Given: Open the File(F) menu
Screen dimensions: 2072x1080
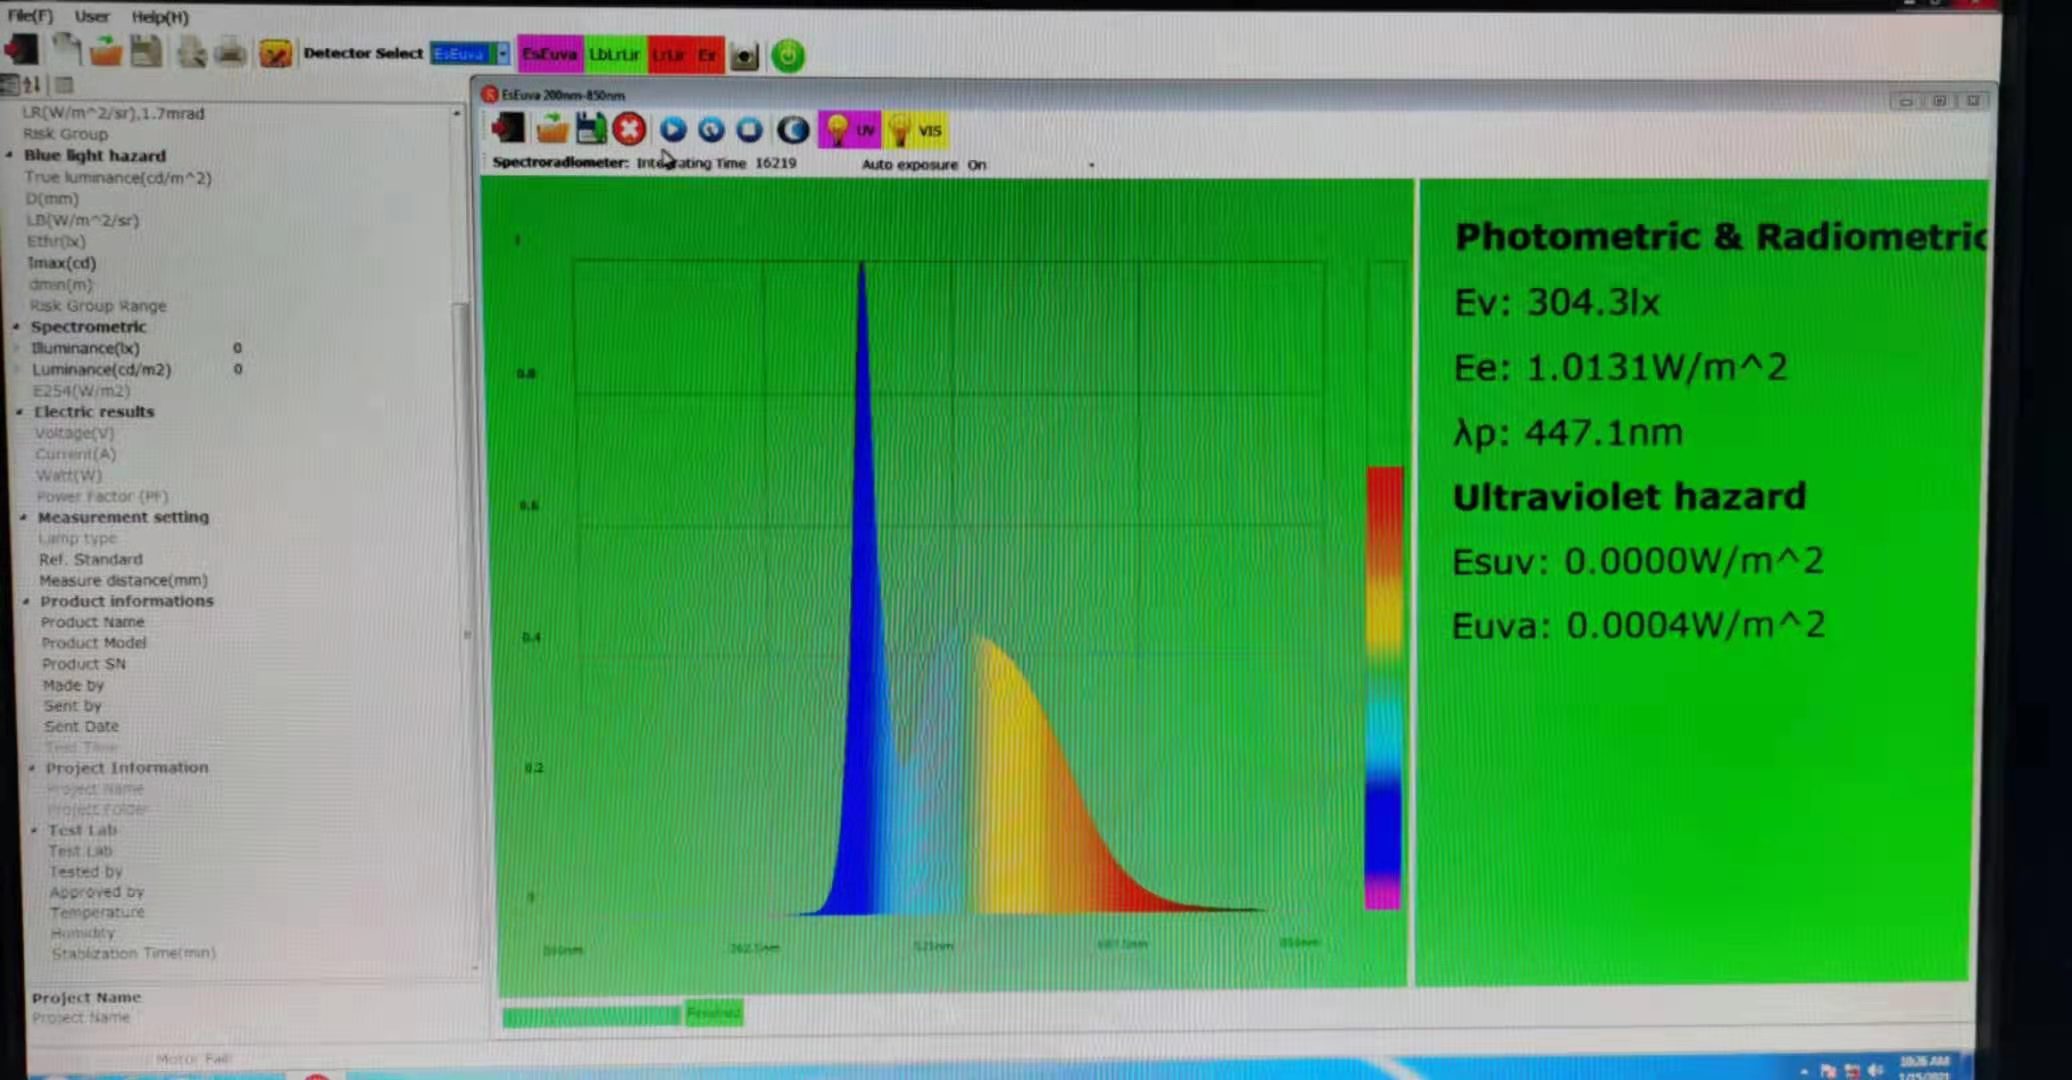Looking at the screenshot, I should pyautogui.click(x=30, y=16).
